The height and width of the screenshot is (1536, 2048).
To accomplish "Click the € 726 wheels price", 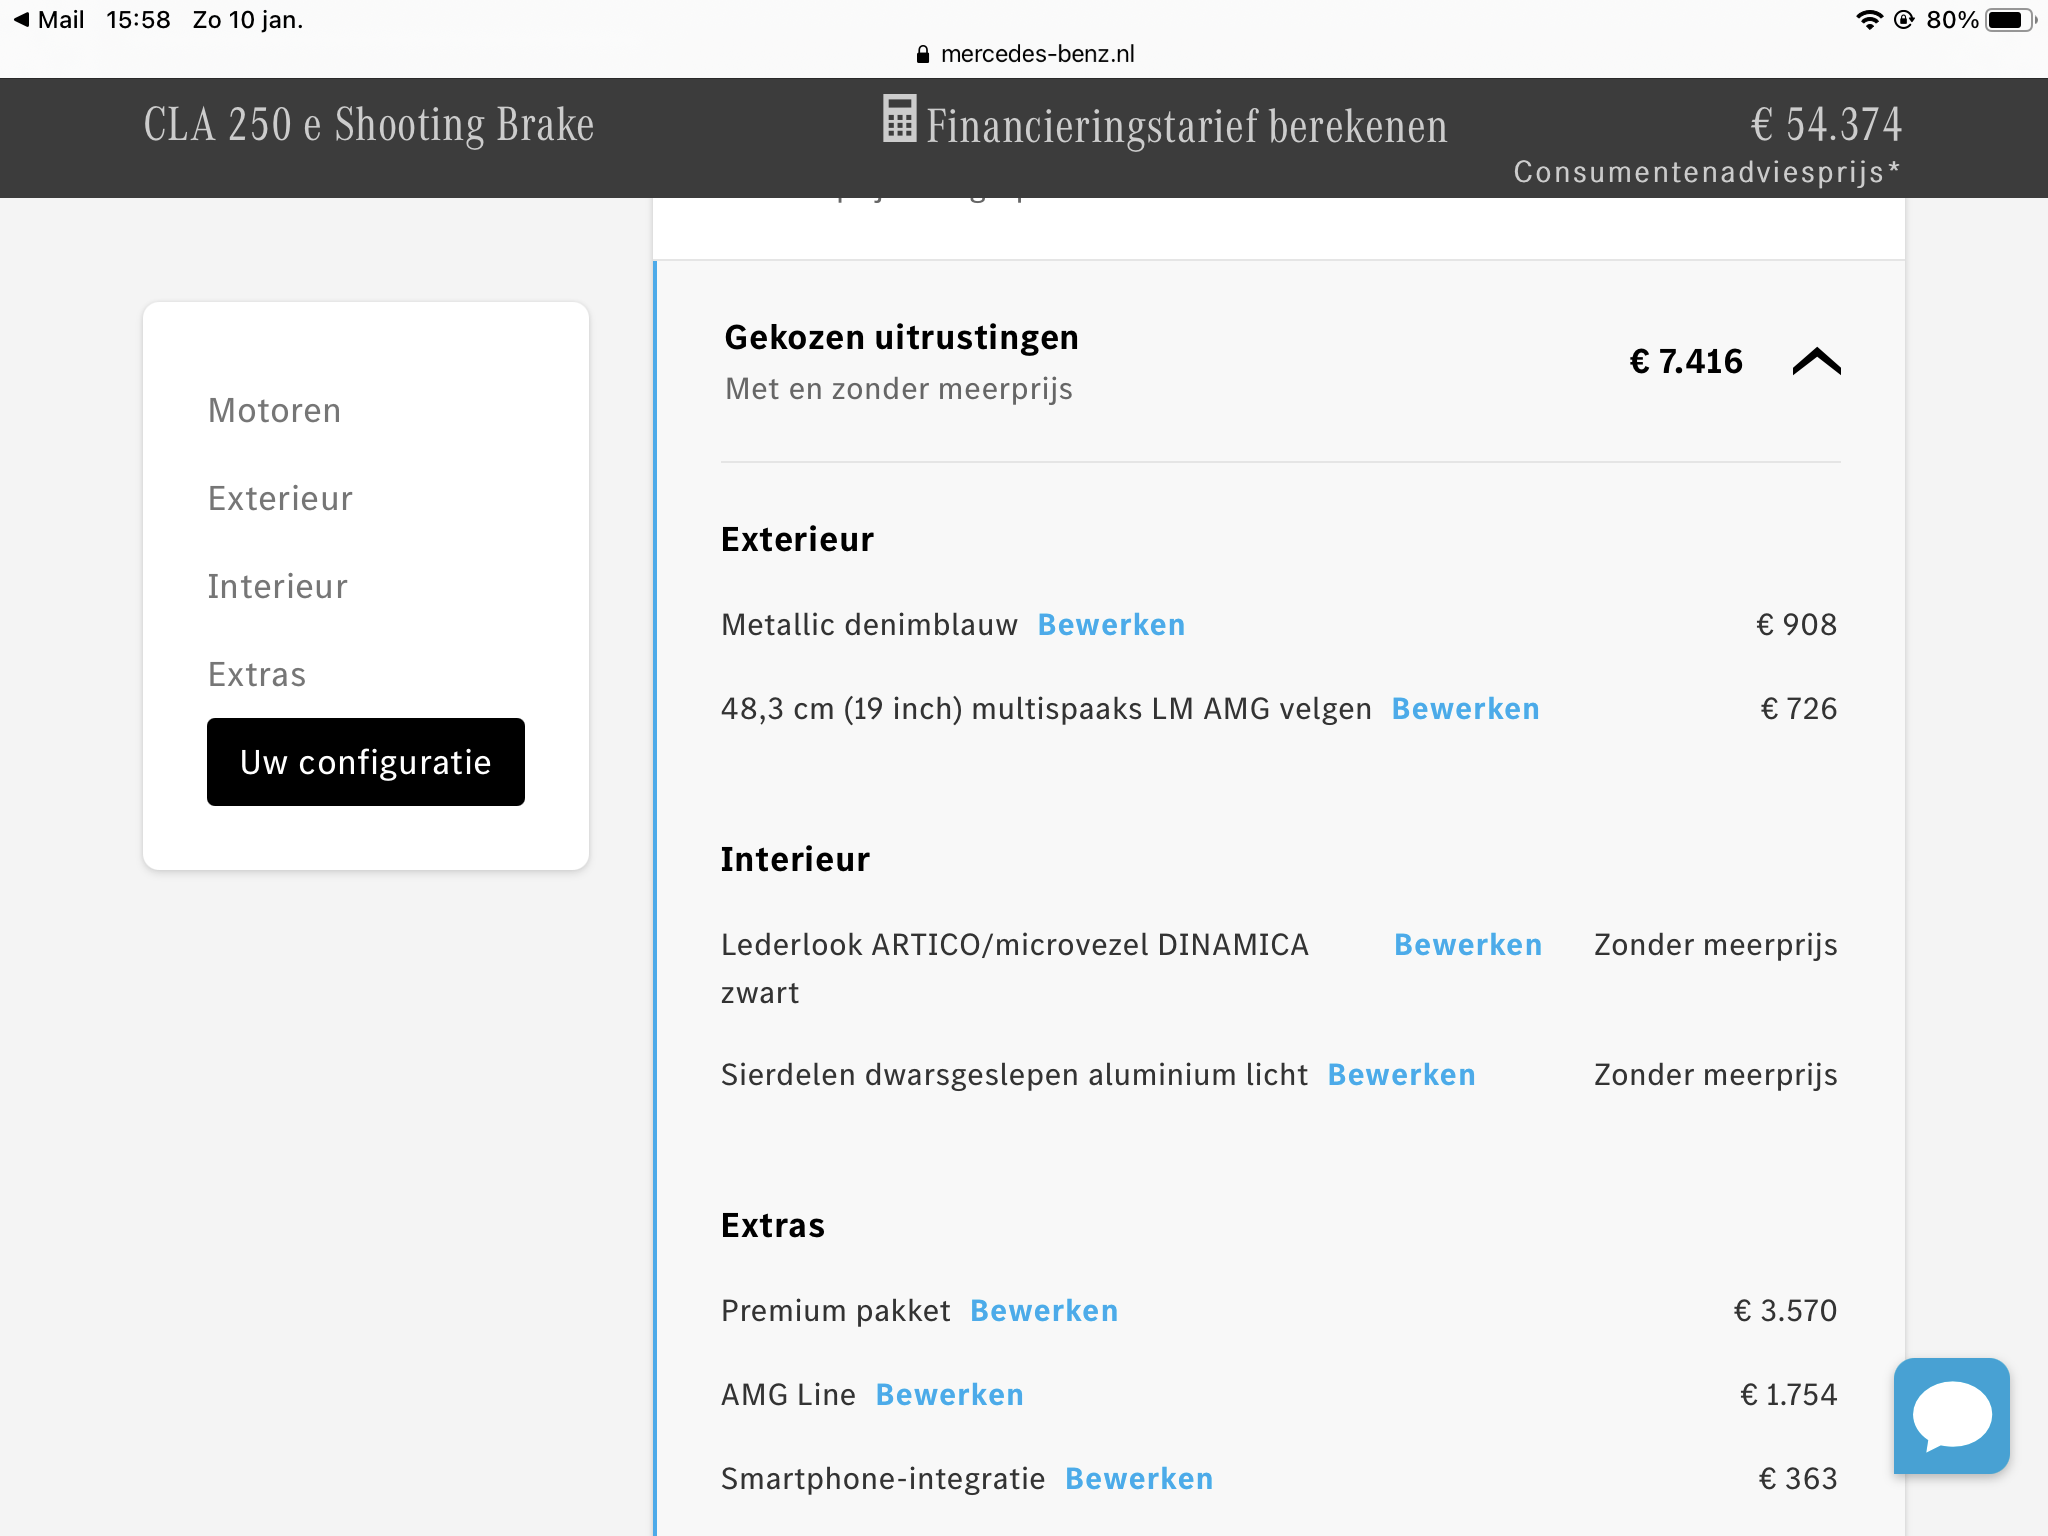I will point(1799,709).
